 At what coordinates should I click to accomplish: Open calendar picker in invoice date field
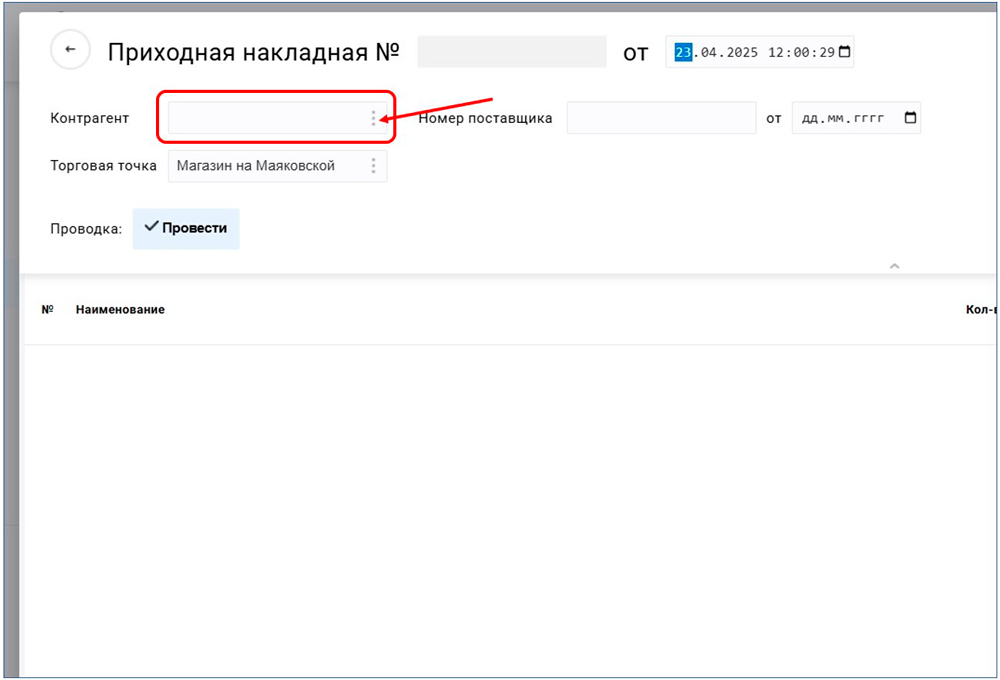[x=844, y=52]
